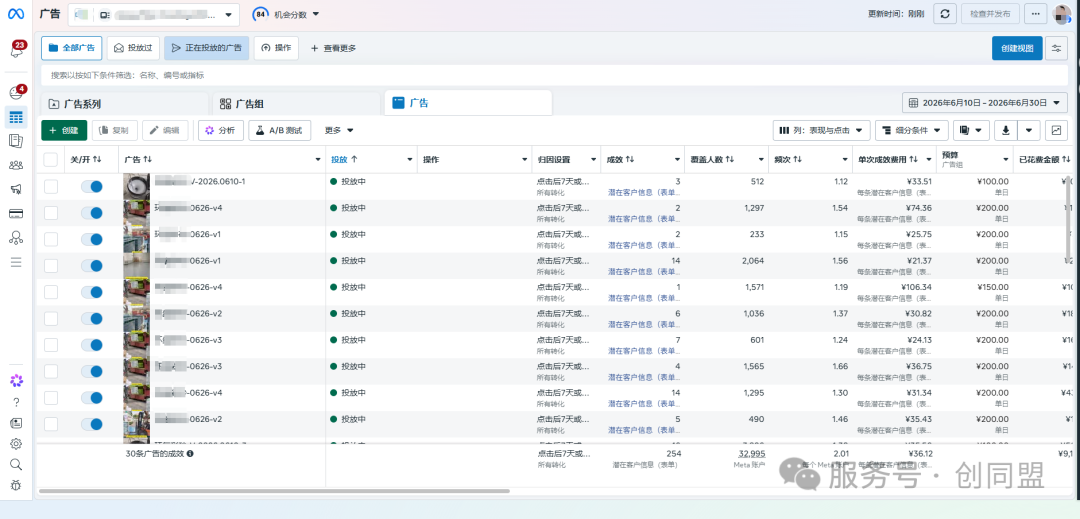Click the info icon beside 30条广告的成效
This screenshot has height=519, width=1080.
click(189, 454)
